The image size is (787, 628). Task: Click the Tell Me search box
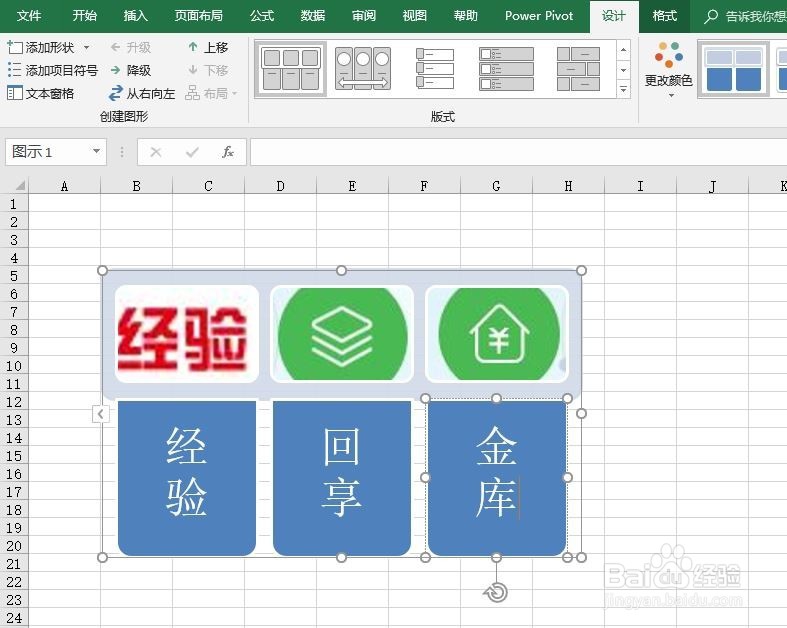click(x=745, y=17)
